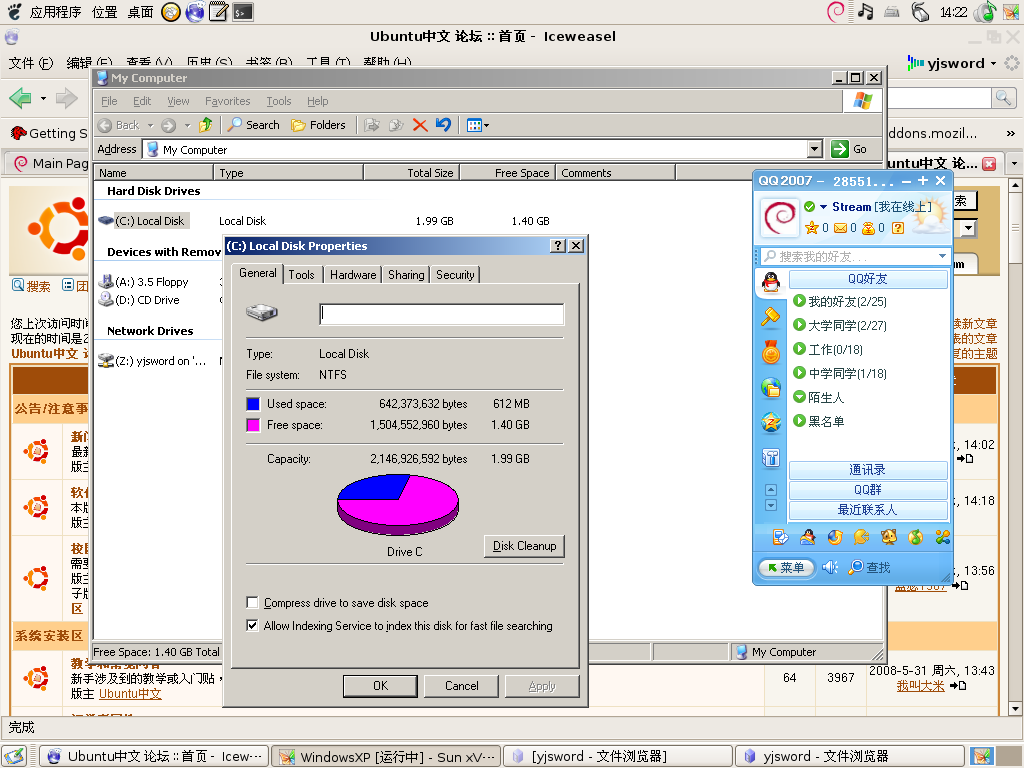
Task: Select the (C:) Local Disk drive in My Computer
Action: pyautogui.click(x=143, y=221)
